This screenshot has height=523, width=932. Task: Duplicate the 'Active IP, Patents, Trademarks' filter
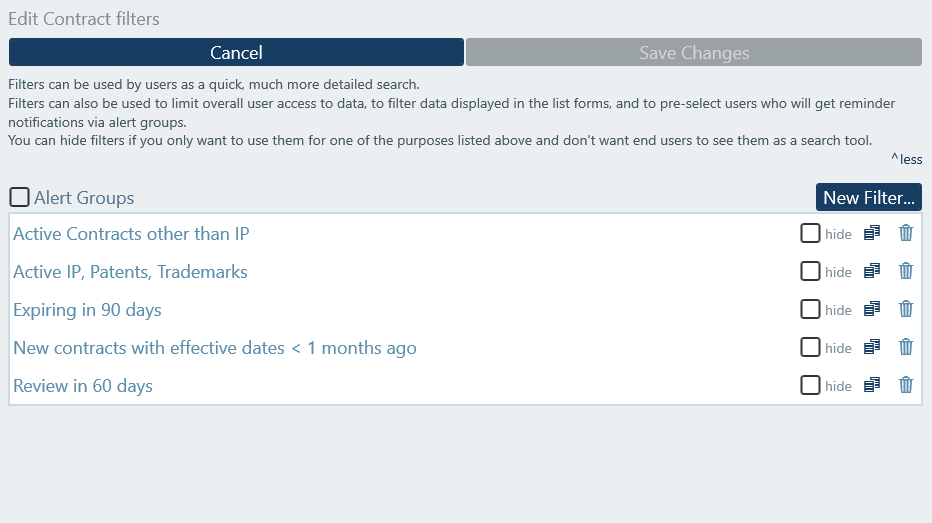(x=872, y=271)
